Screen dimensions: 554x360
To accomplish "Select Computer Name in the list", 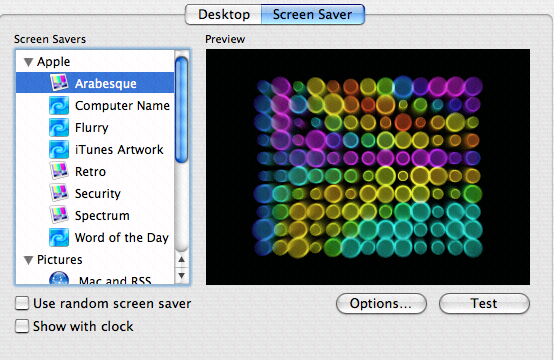I will tap(122, 106).
